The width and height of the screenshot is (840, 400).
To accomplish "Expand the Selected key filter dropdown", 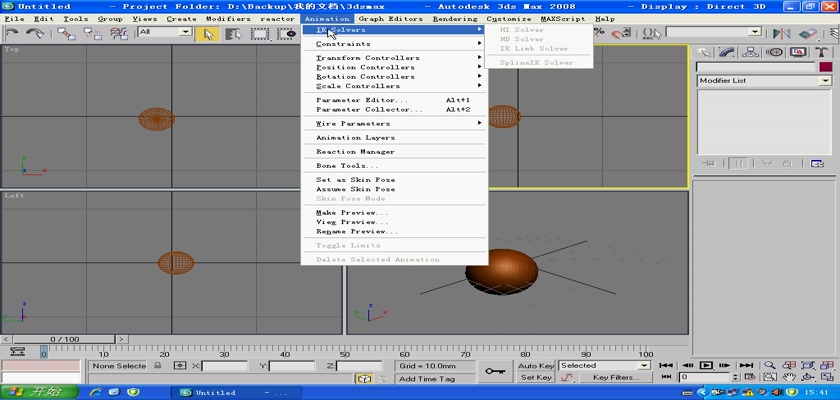I will (x=644, y=366).
